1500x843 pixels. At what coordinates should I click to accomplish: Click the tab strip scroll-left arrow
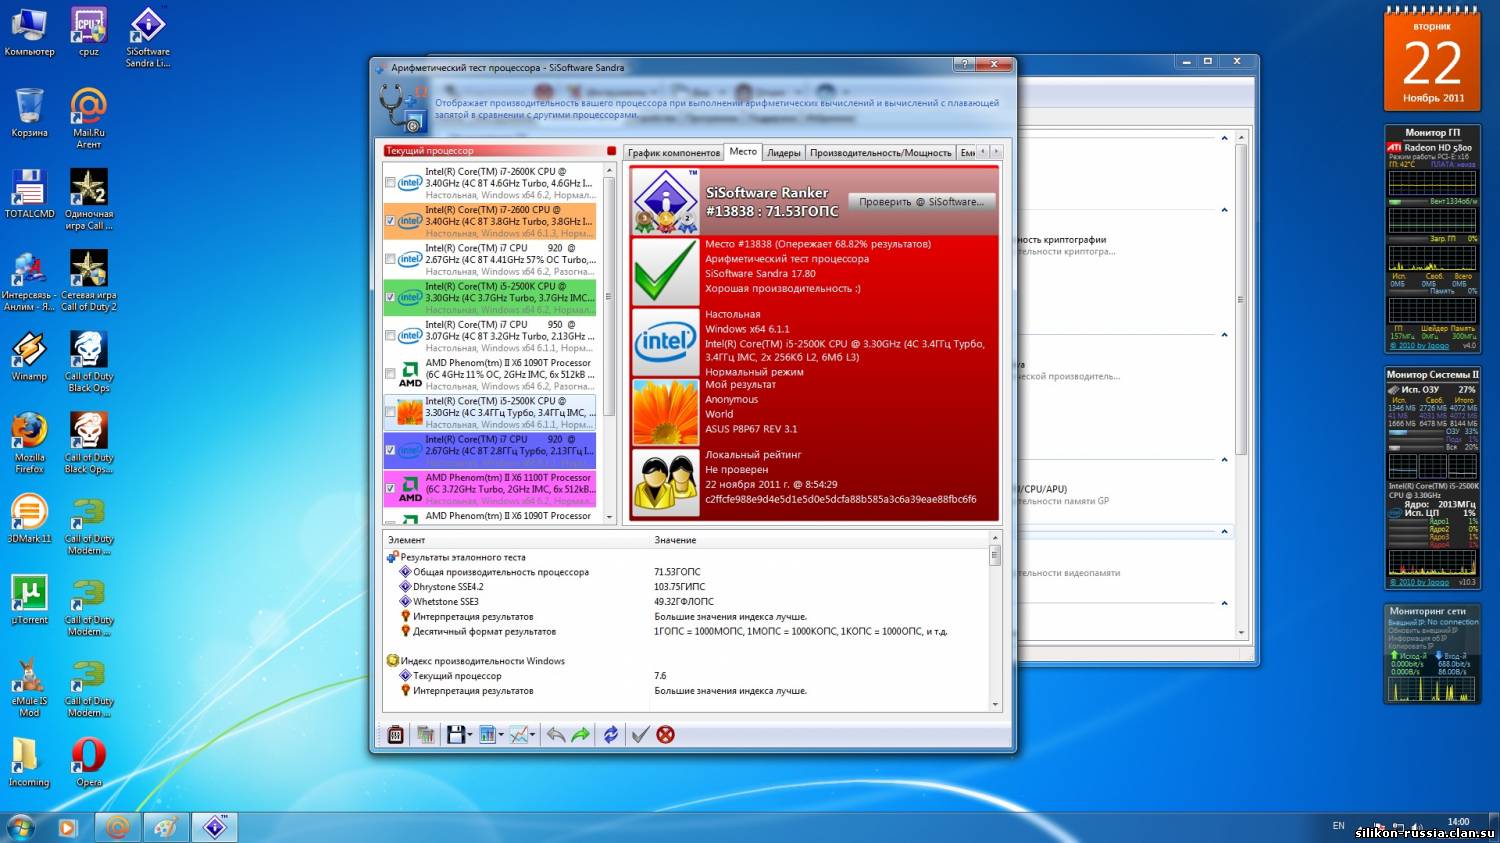coord(983,151)
